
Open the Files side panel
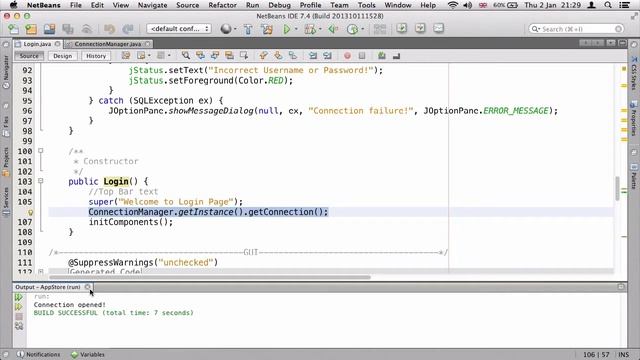6,127
